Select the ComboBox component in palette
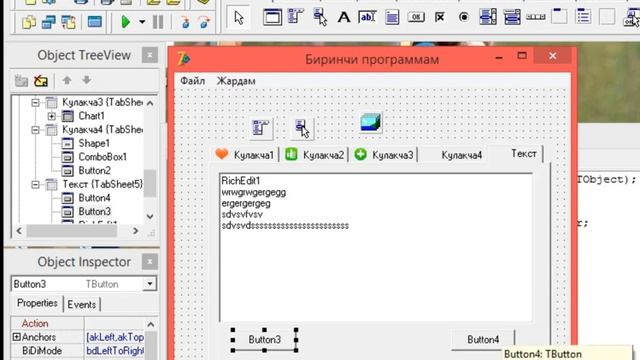This screenshot has height=360, width=640. pos(512,17)
